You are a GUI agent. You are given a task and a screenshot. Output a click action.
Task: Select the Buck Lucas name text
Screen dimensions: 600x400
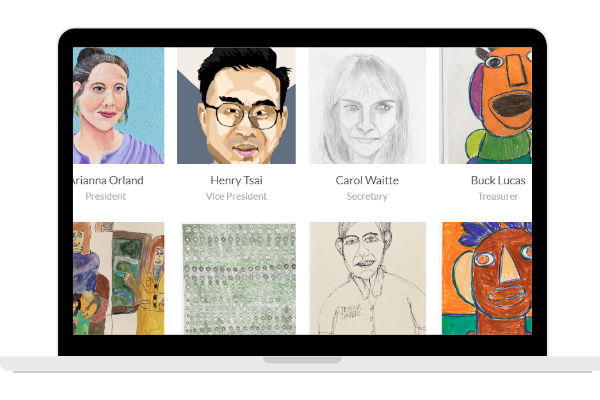(x=498, y=180)
